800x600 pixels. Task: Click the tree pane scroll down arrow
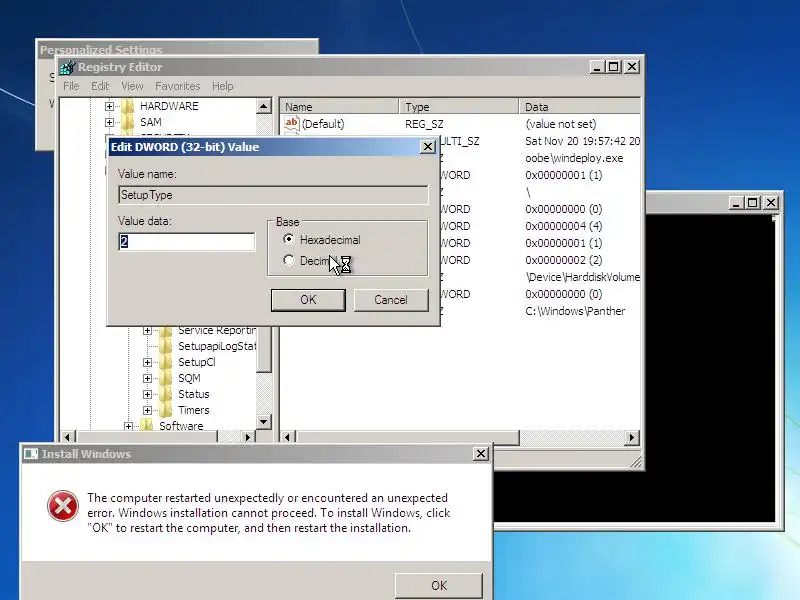click(264, 421)
